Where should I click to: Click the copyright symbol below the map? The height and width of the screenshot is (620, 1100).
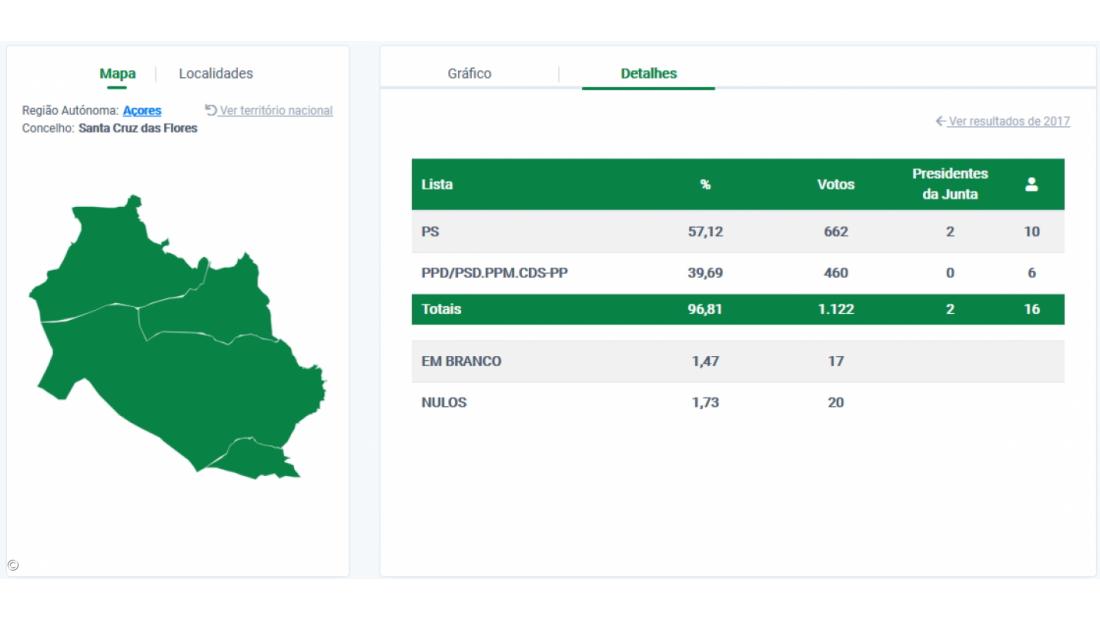pyautogui.click(x=13, y=565)
